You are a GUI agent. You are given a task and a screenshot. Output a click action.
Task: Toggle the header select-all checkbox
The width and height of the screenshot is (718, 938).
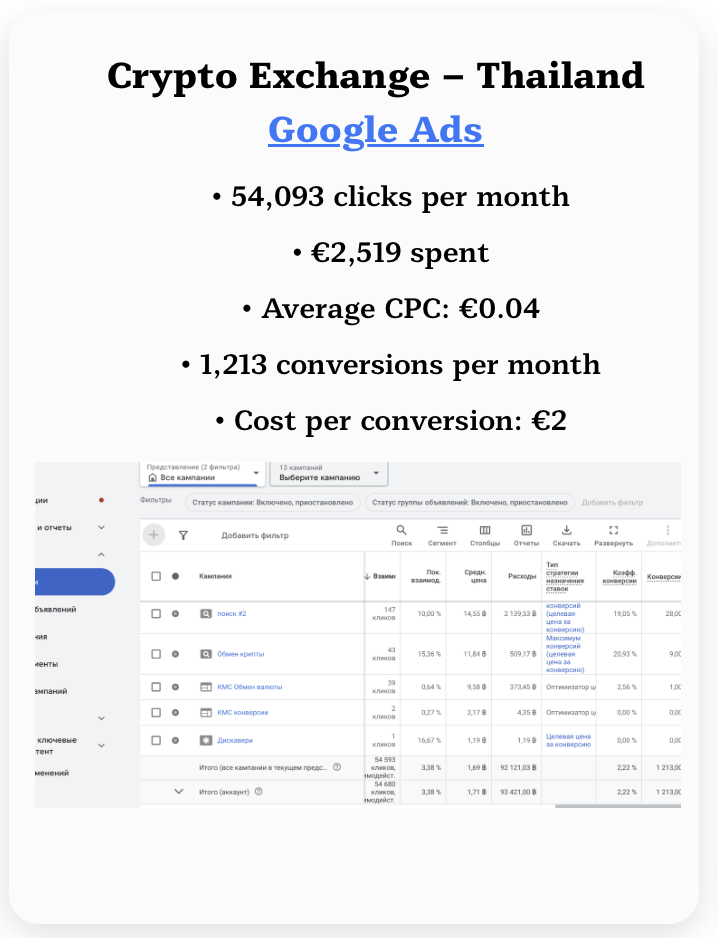pos(156,576)
